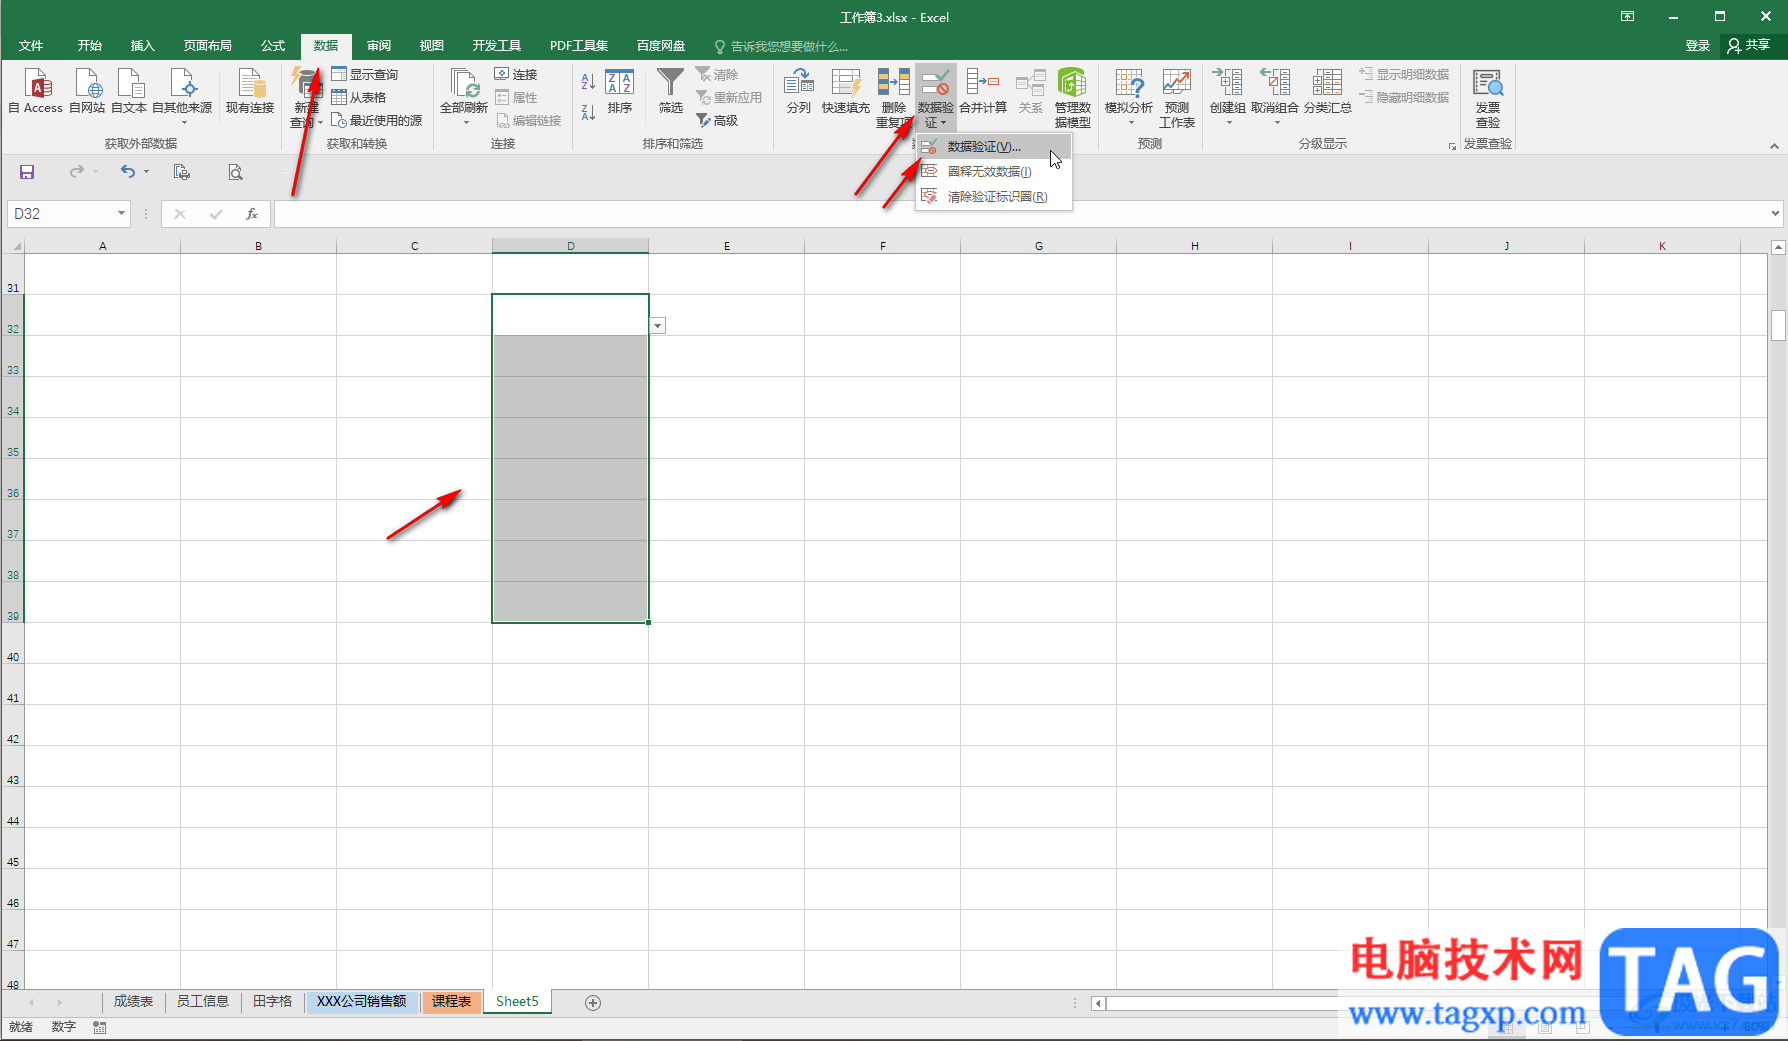Viewport: 1788px width, 1041px height.
Task: Collapse the ribbon
Action: coord(1774,146)
